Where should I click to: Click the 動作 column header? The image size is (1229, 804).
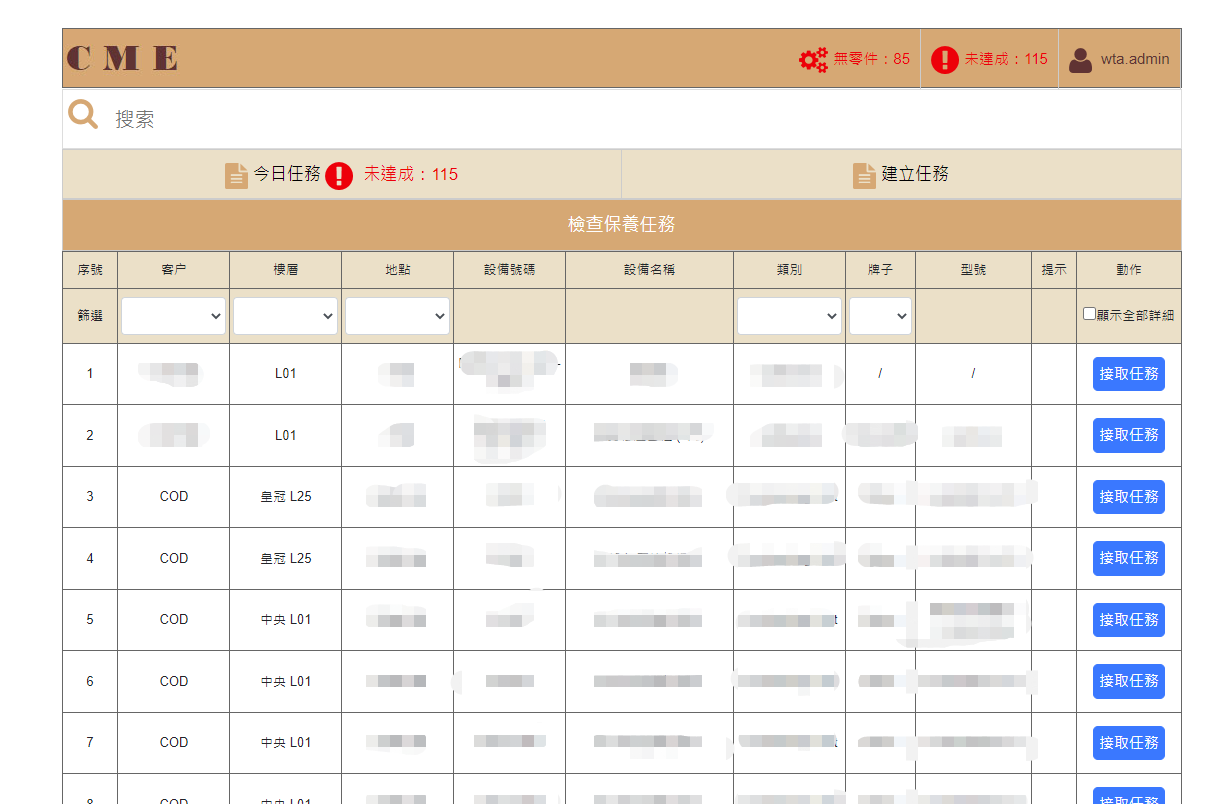click(x=1129, y=270)
